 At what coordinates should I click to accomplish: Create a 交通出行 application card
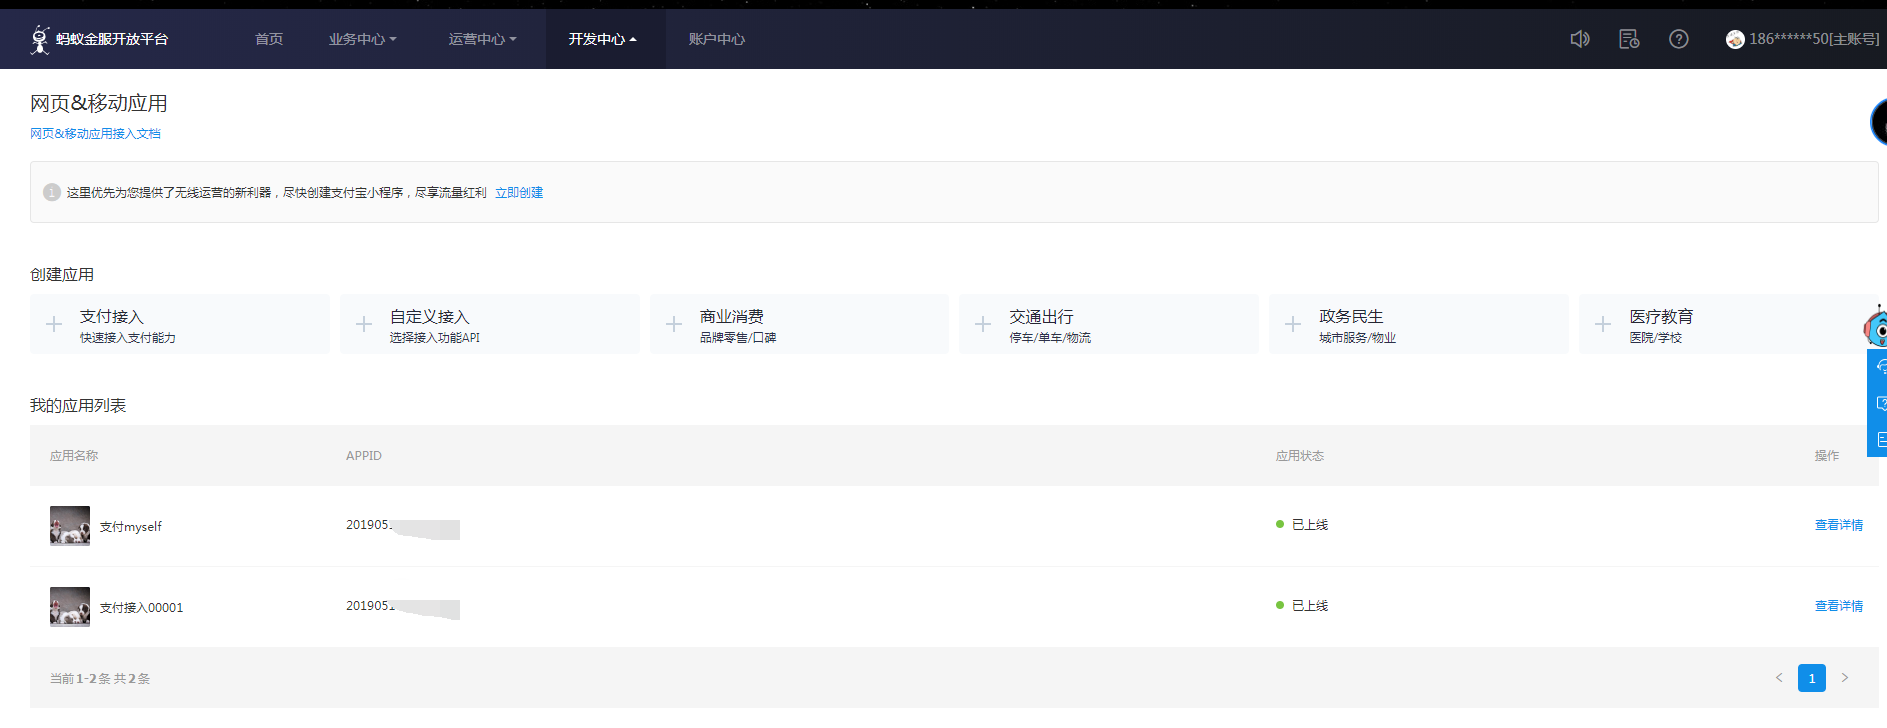[x=1109, y=324]
